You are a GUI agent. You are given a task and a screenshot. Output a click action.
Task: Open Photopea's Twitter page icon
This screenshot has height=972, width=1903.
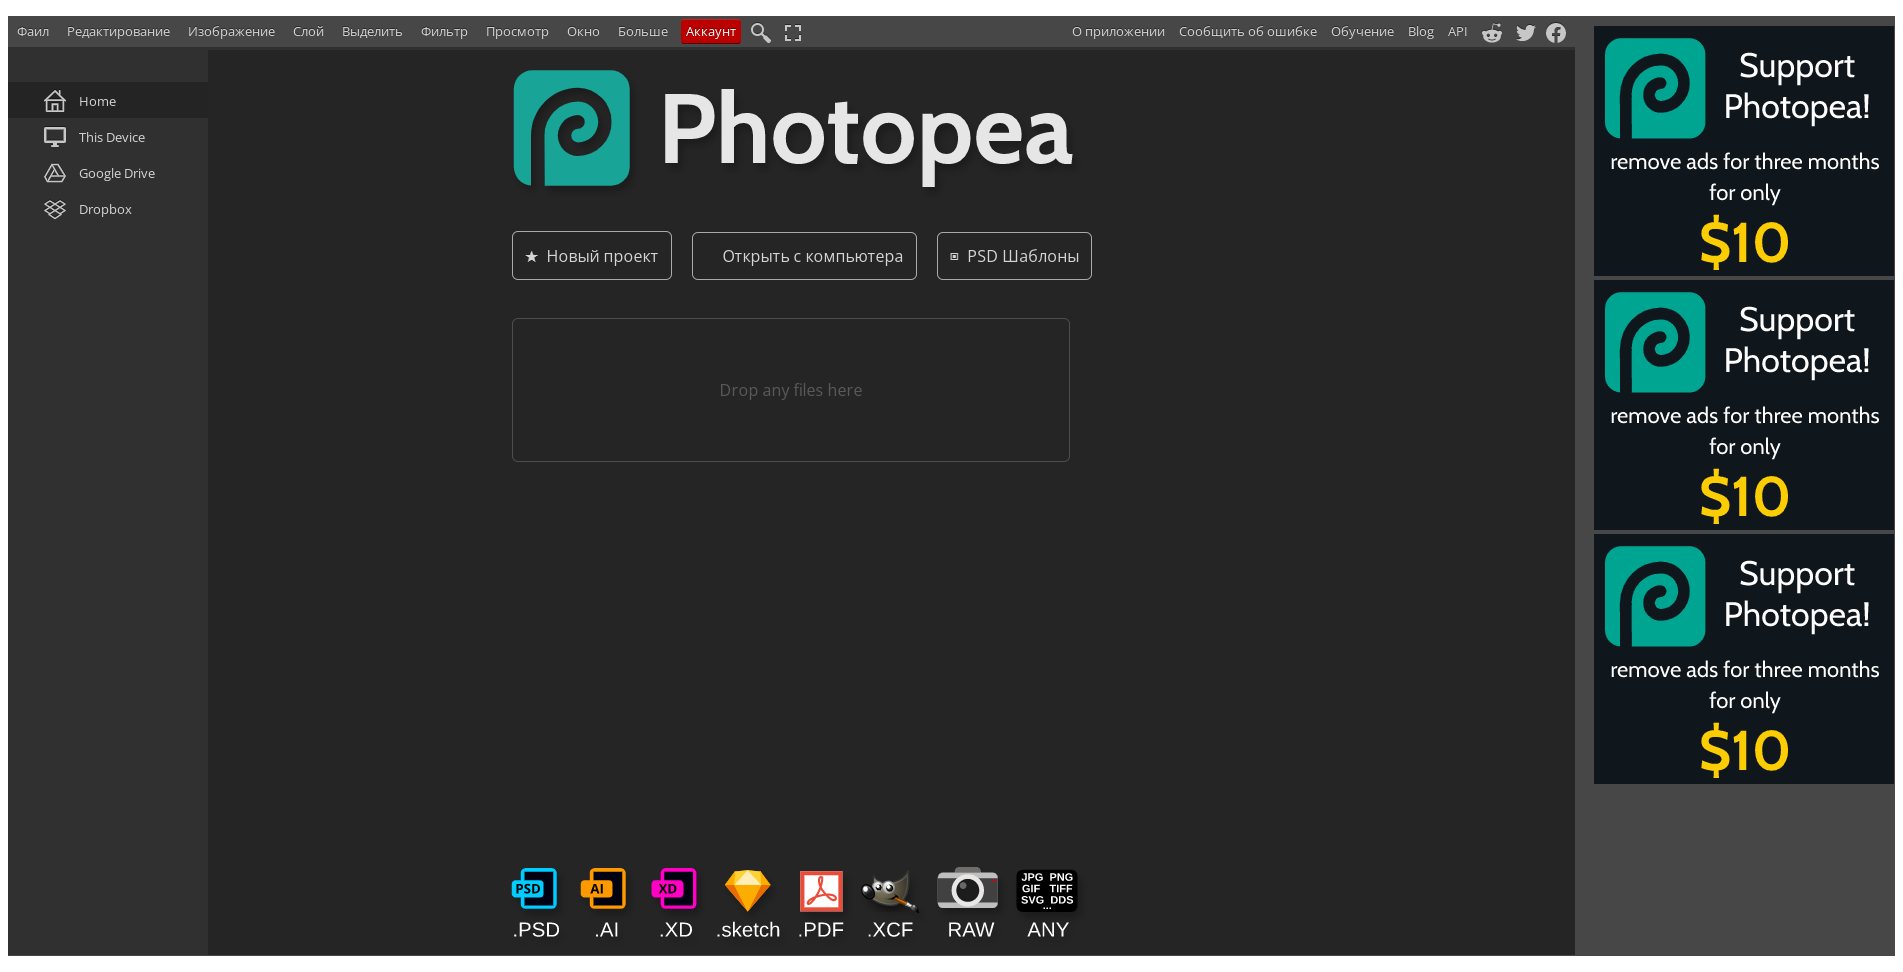pyautogui.click(x=1525, y=33)
